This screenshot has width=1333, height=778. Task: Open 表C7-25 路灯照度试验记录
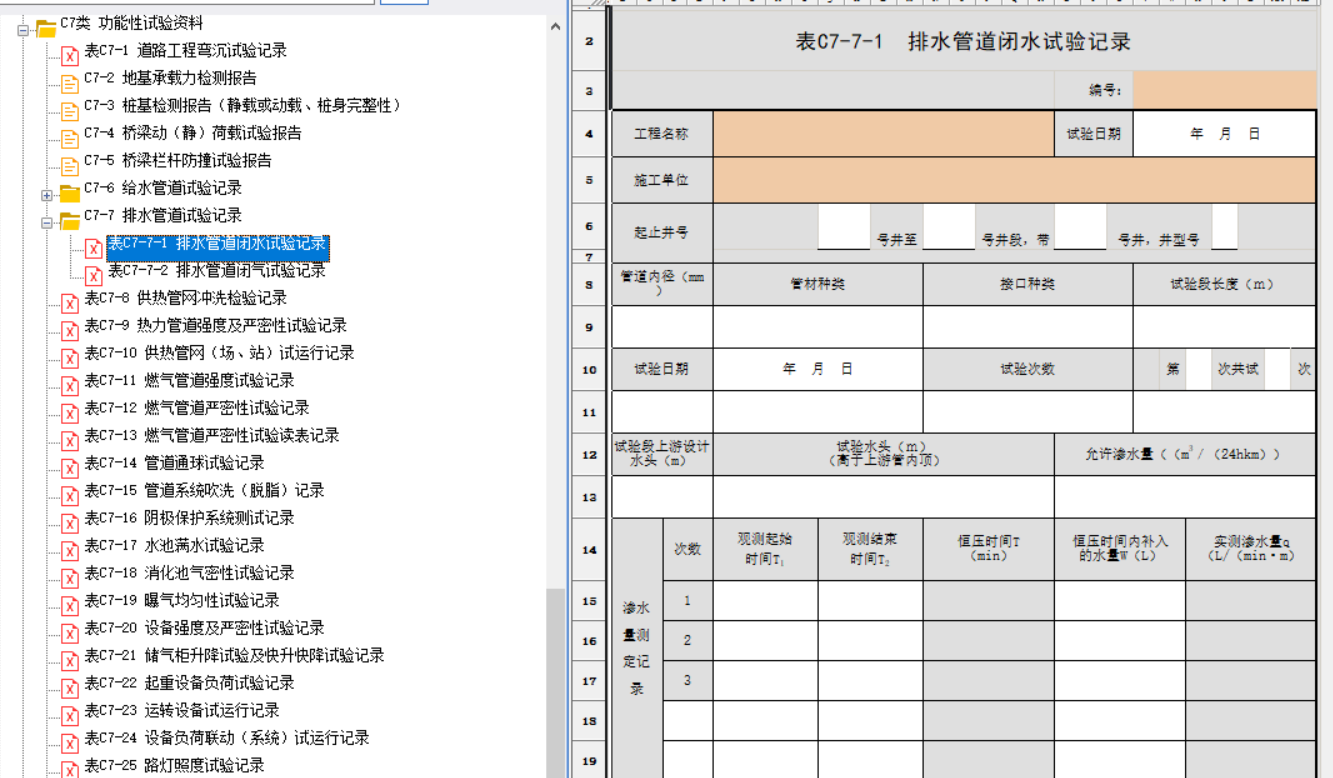[174, 765]
